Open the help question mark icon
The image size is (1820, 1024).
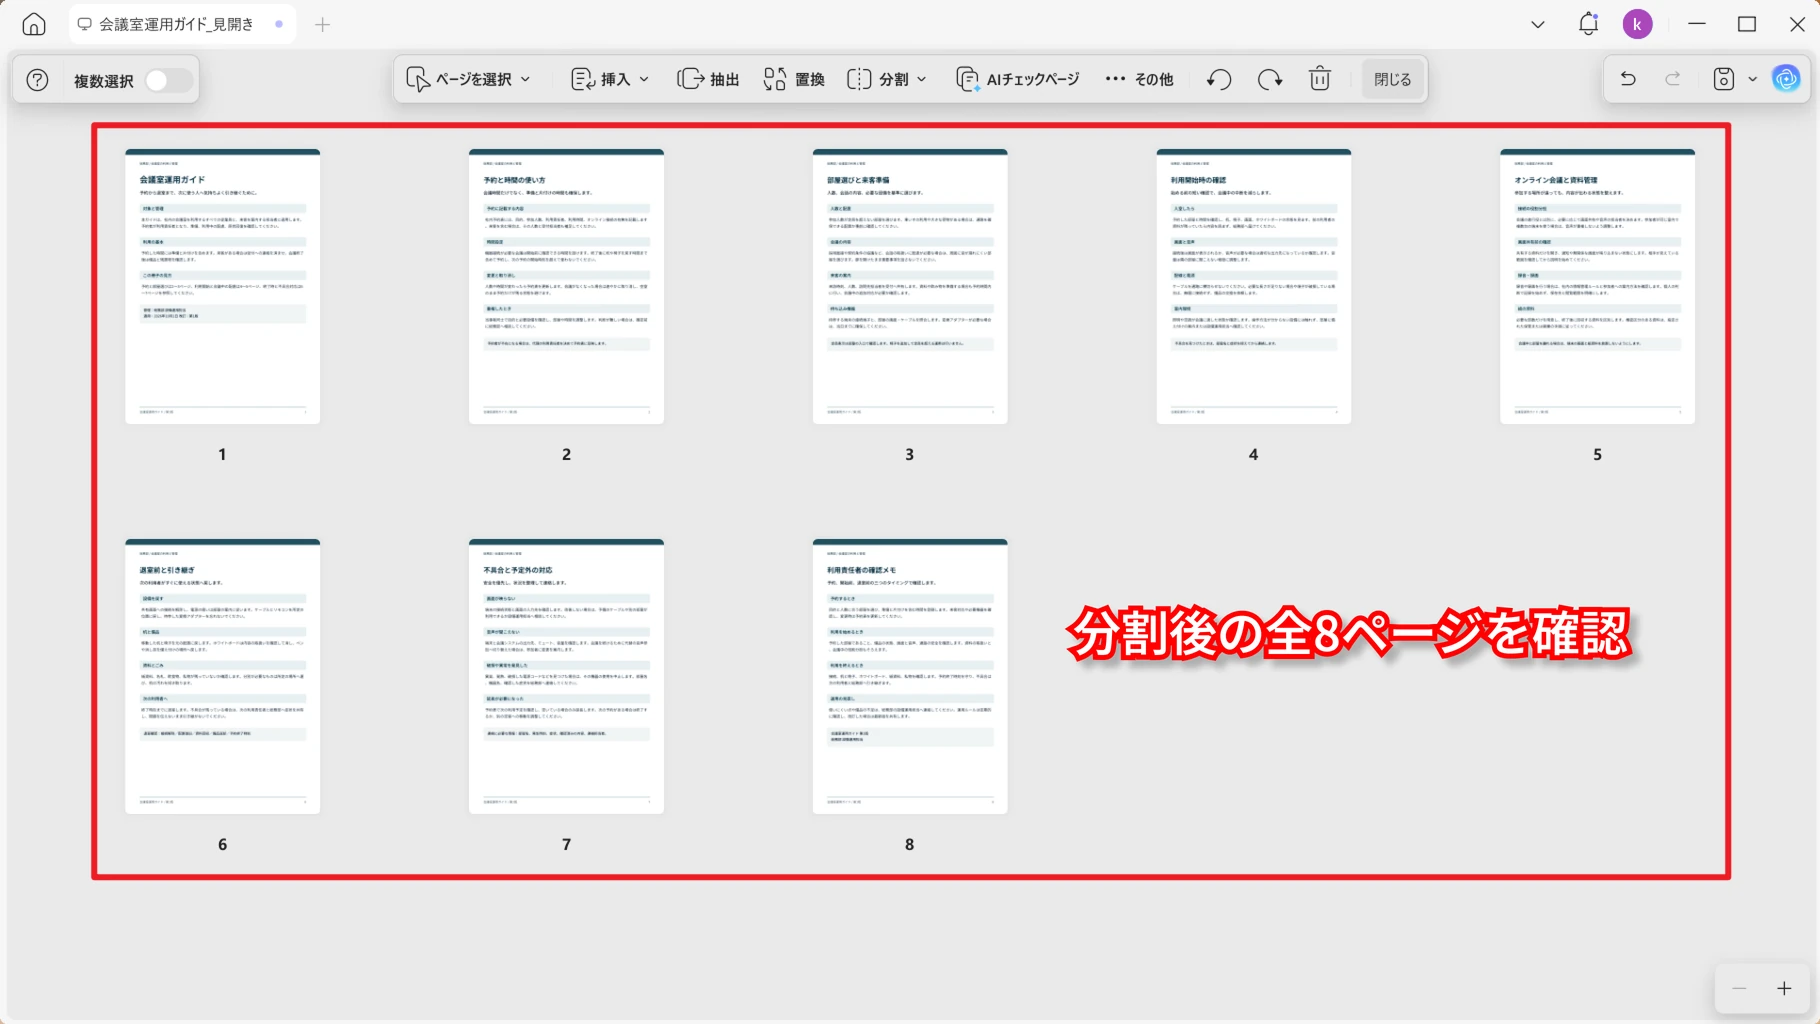[37, 80]
